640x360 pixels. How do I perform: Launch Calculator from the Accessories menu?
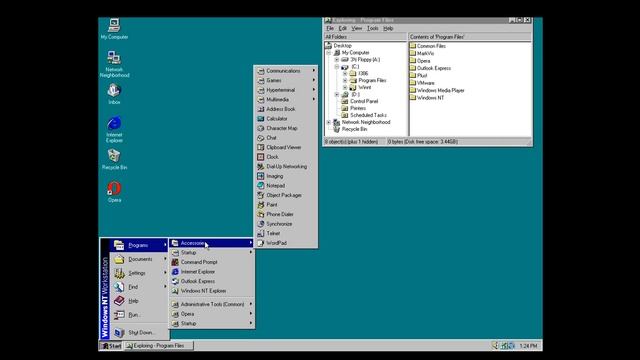(x=285, y=119)
